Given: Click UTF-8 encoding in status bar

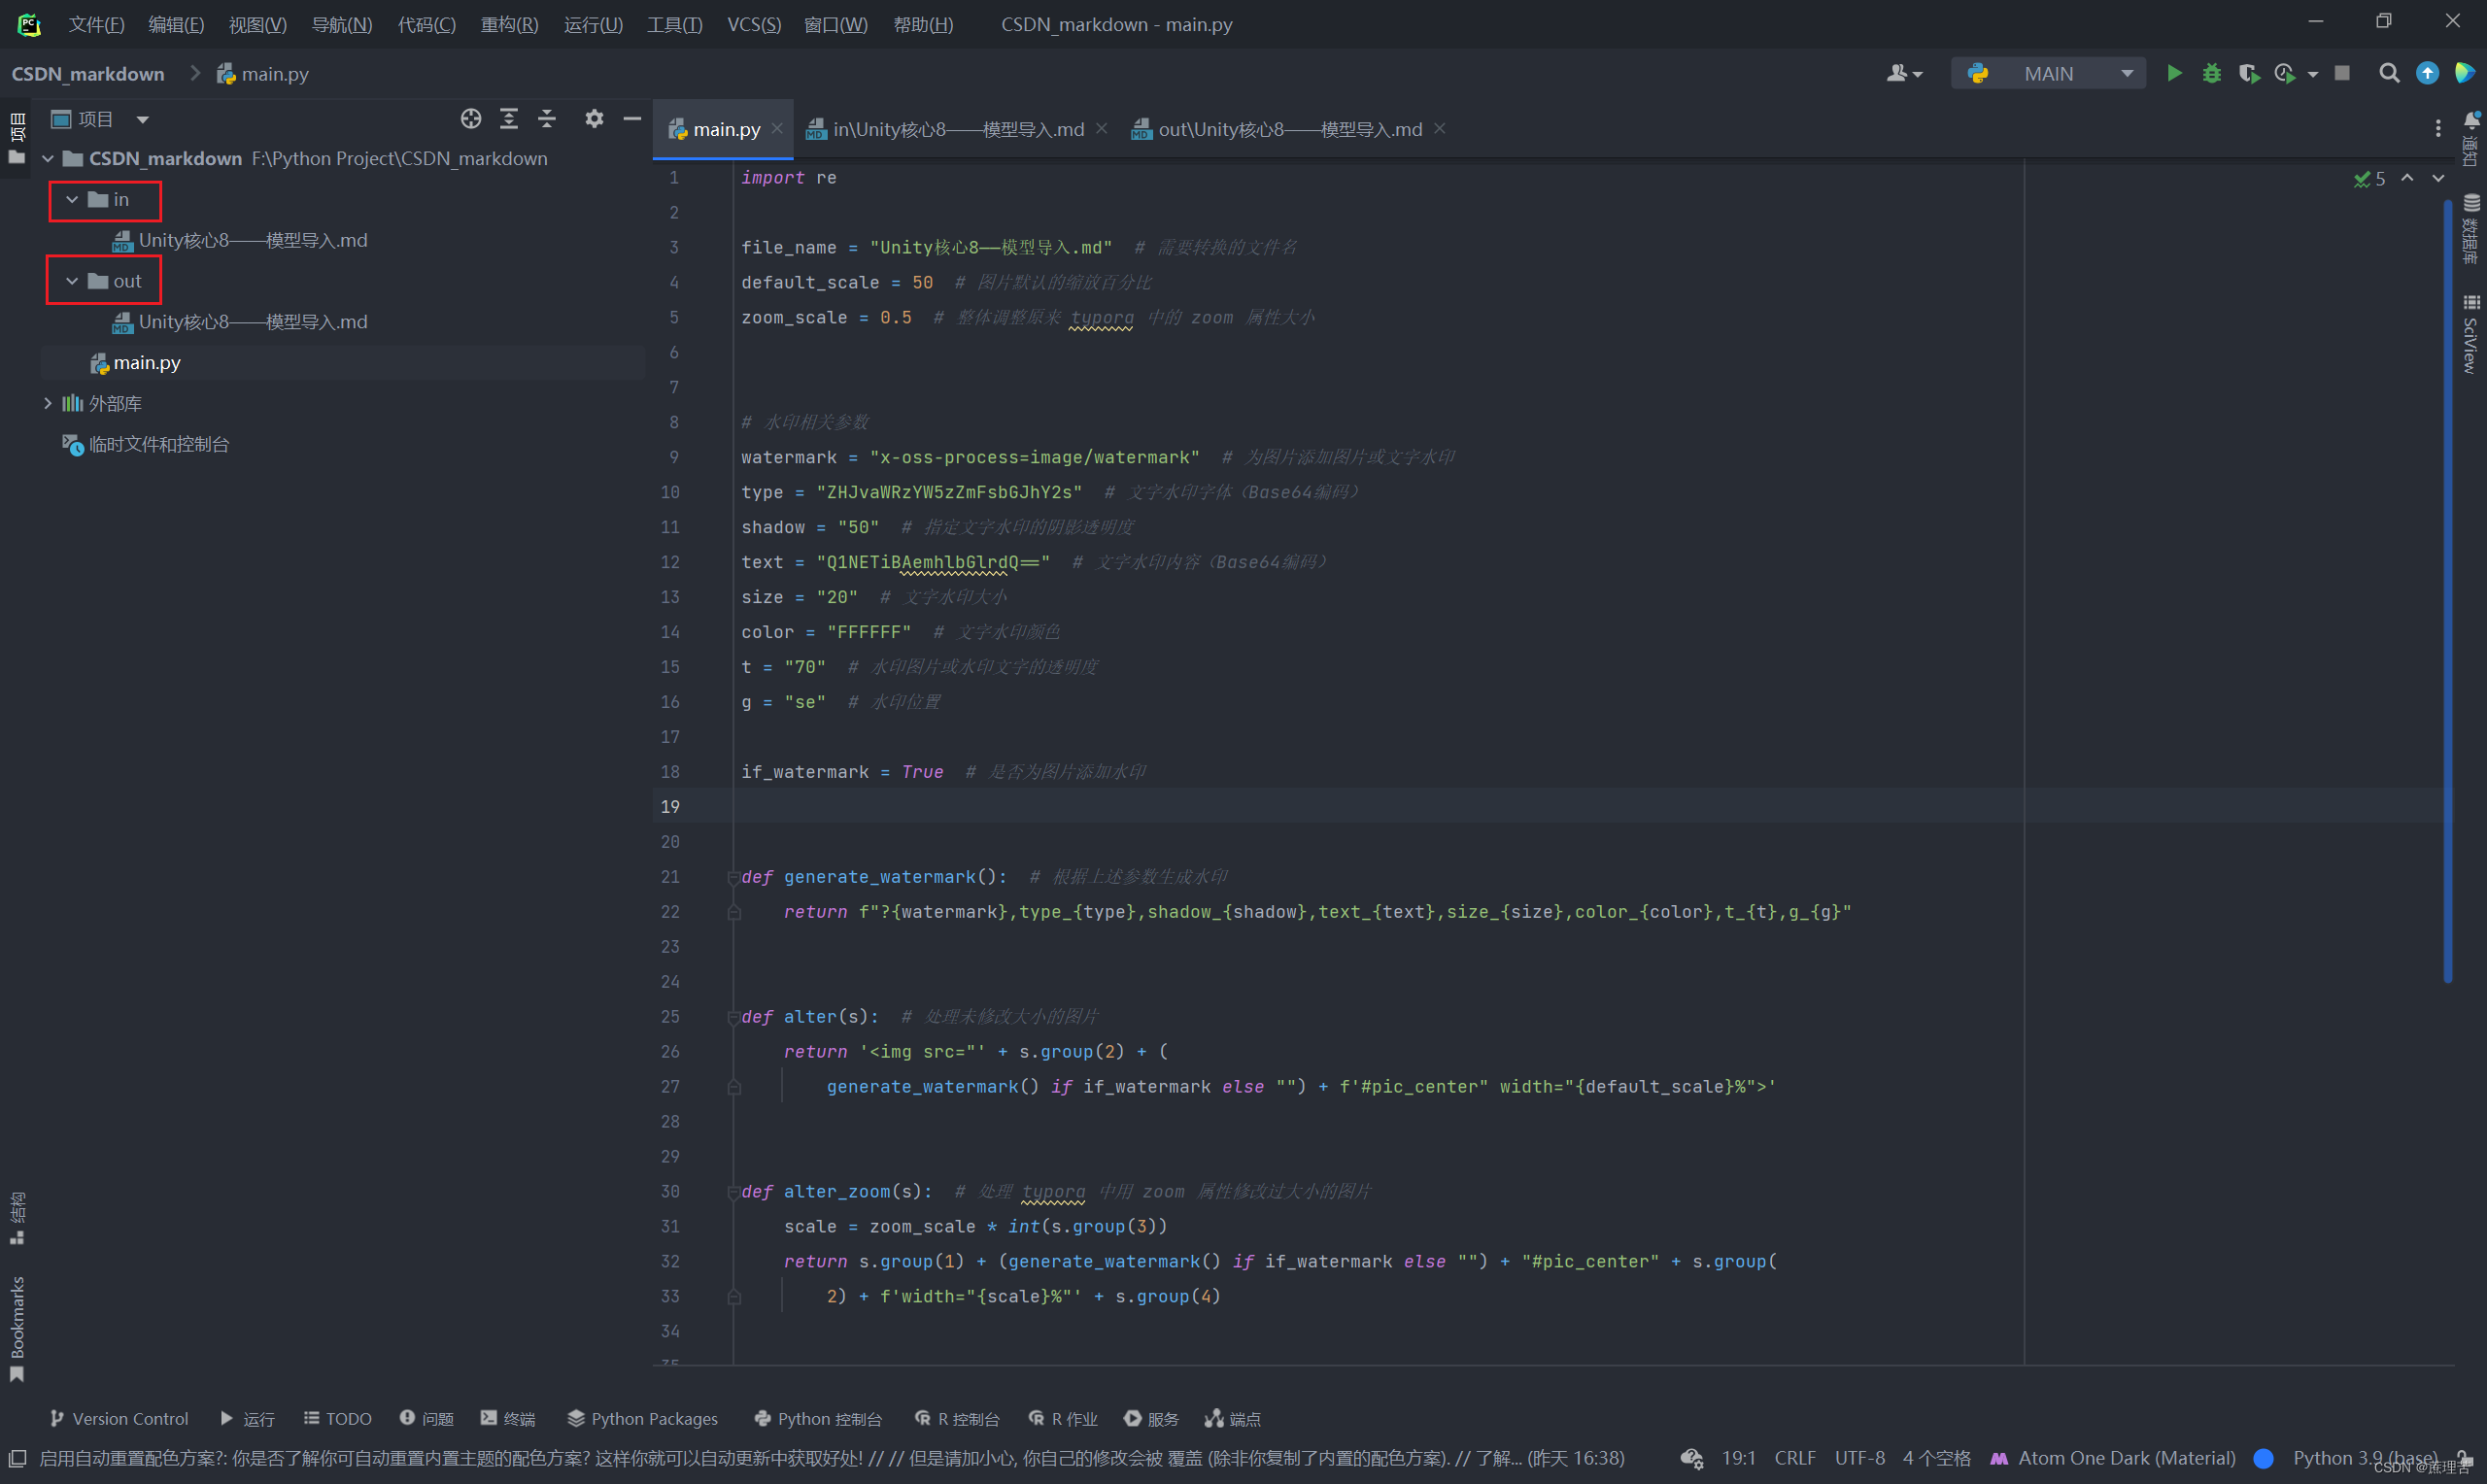Looking at the screenshot, I should (x=1860, y=1459).
